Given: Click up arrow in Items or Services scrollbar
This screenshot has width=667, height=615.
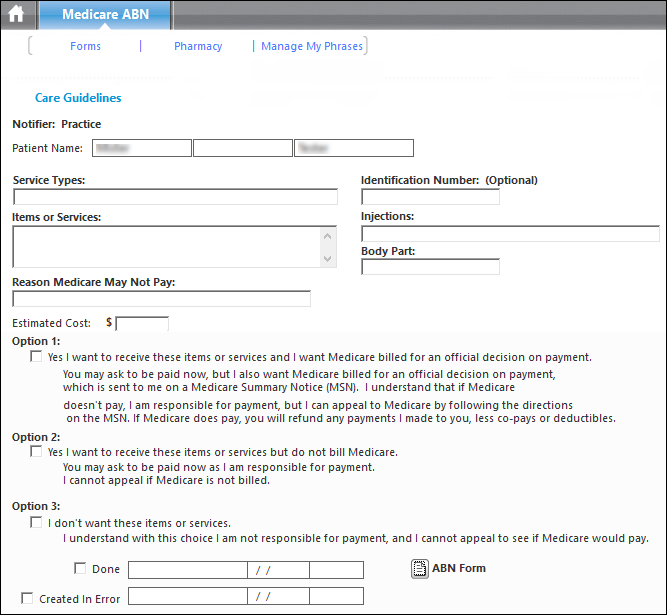Looking at the screenshot, I should (328, 236).
